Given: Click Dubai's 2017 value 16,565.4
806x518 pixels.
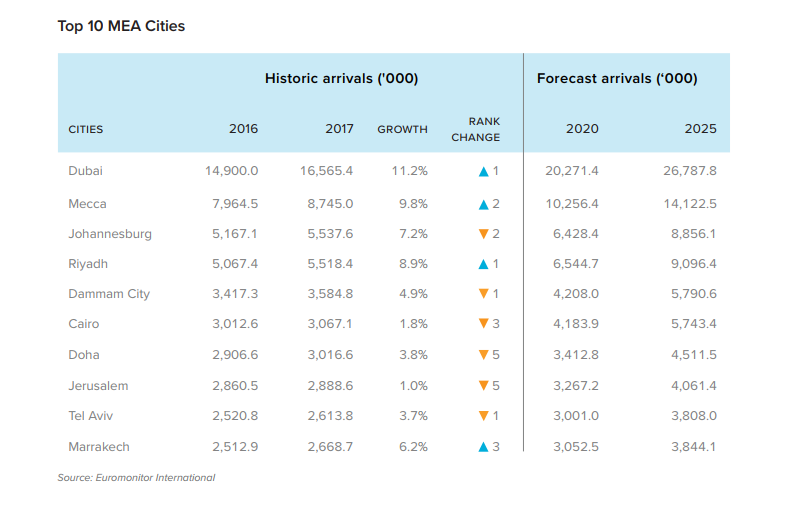Looking at the screenshot, I should pyautogui.click(x=326, y=171).
